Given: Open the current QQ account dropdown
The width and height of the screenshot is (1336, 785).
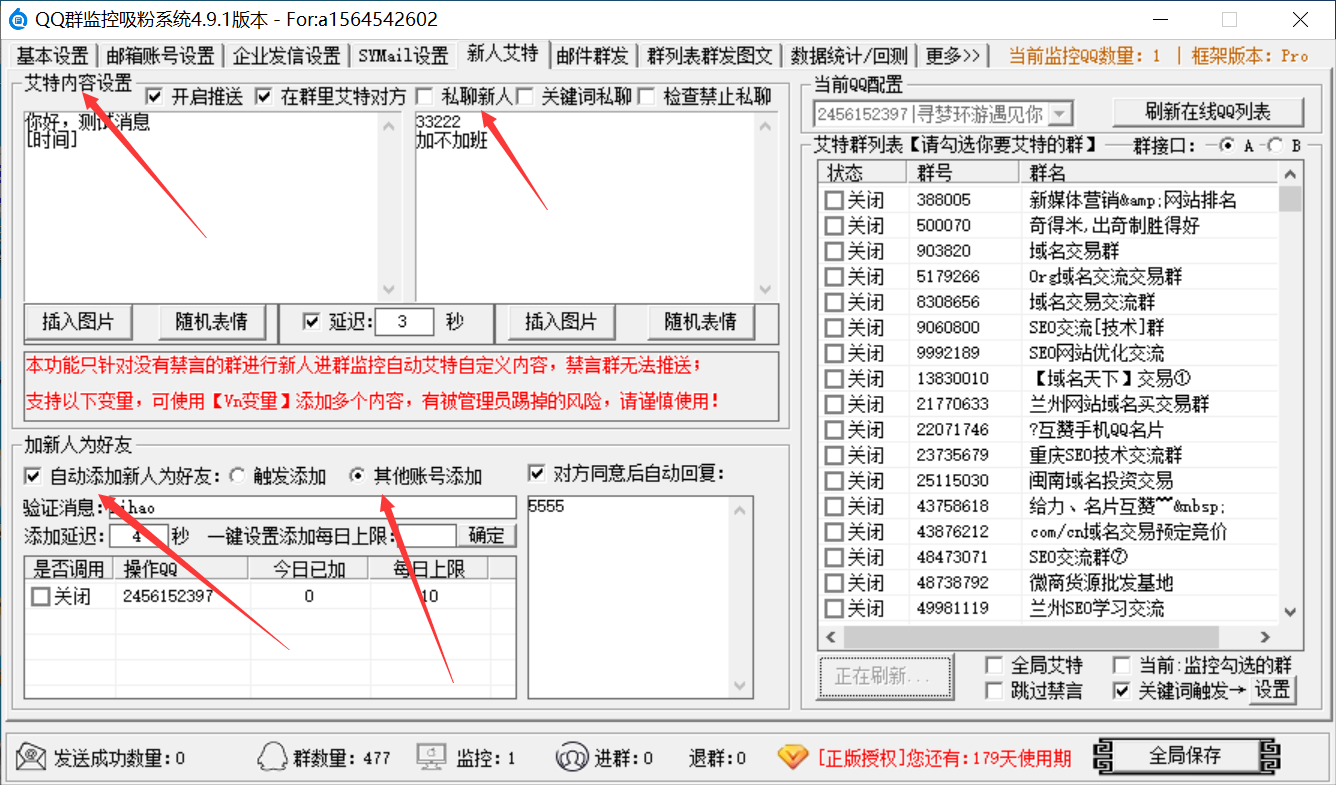Looking at the screenshot, I should (x=1061, y=114).
